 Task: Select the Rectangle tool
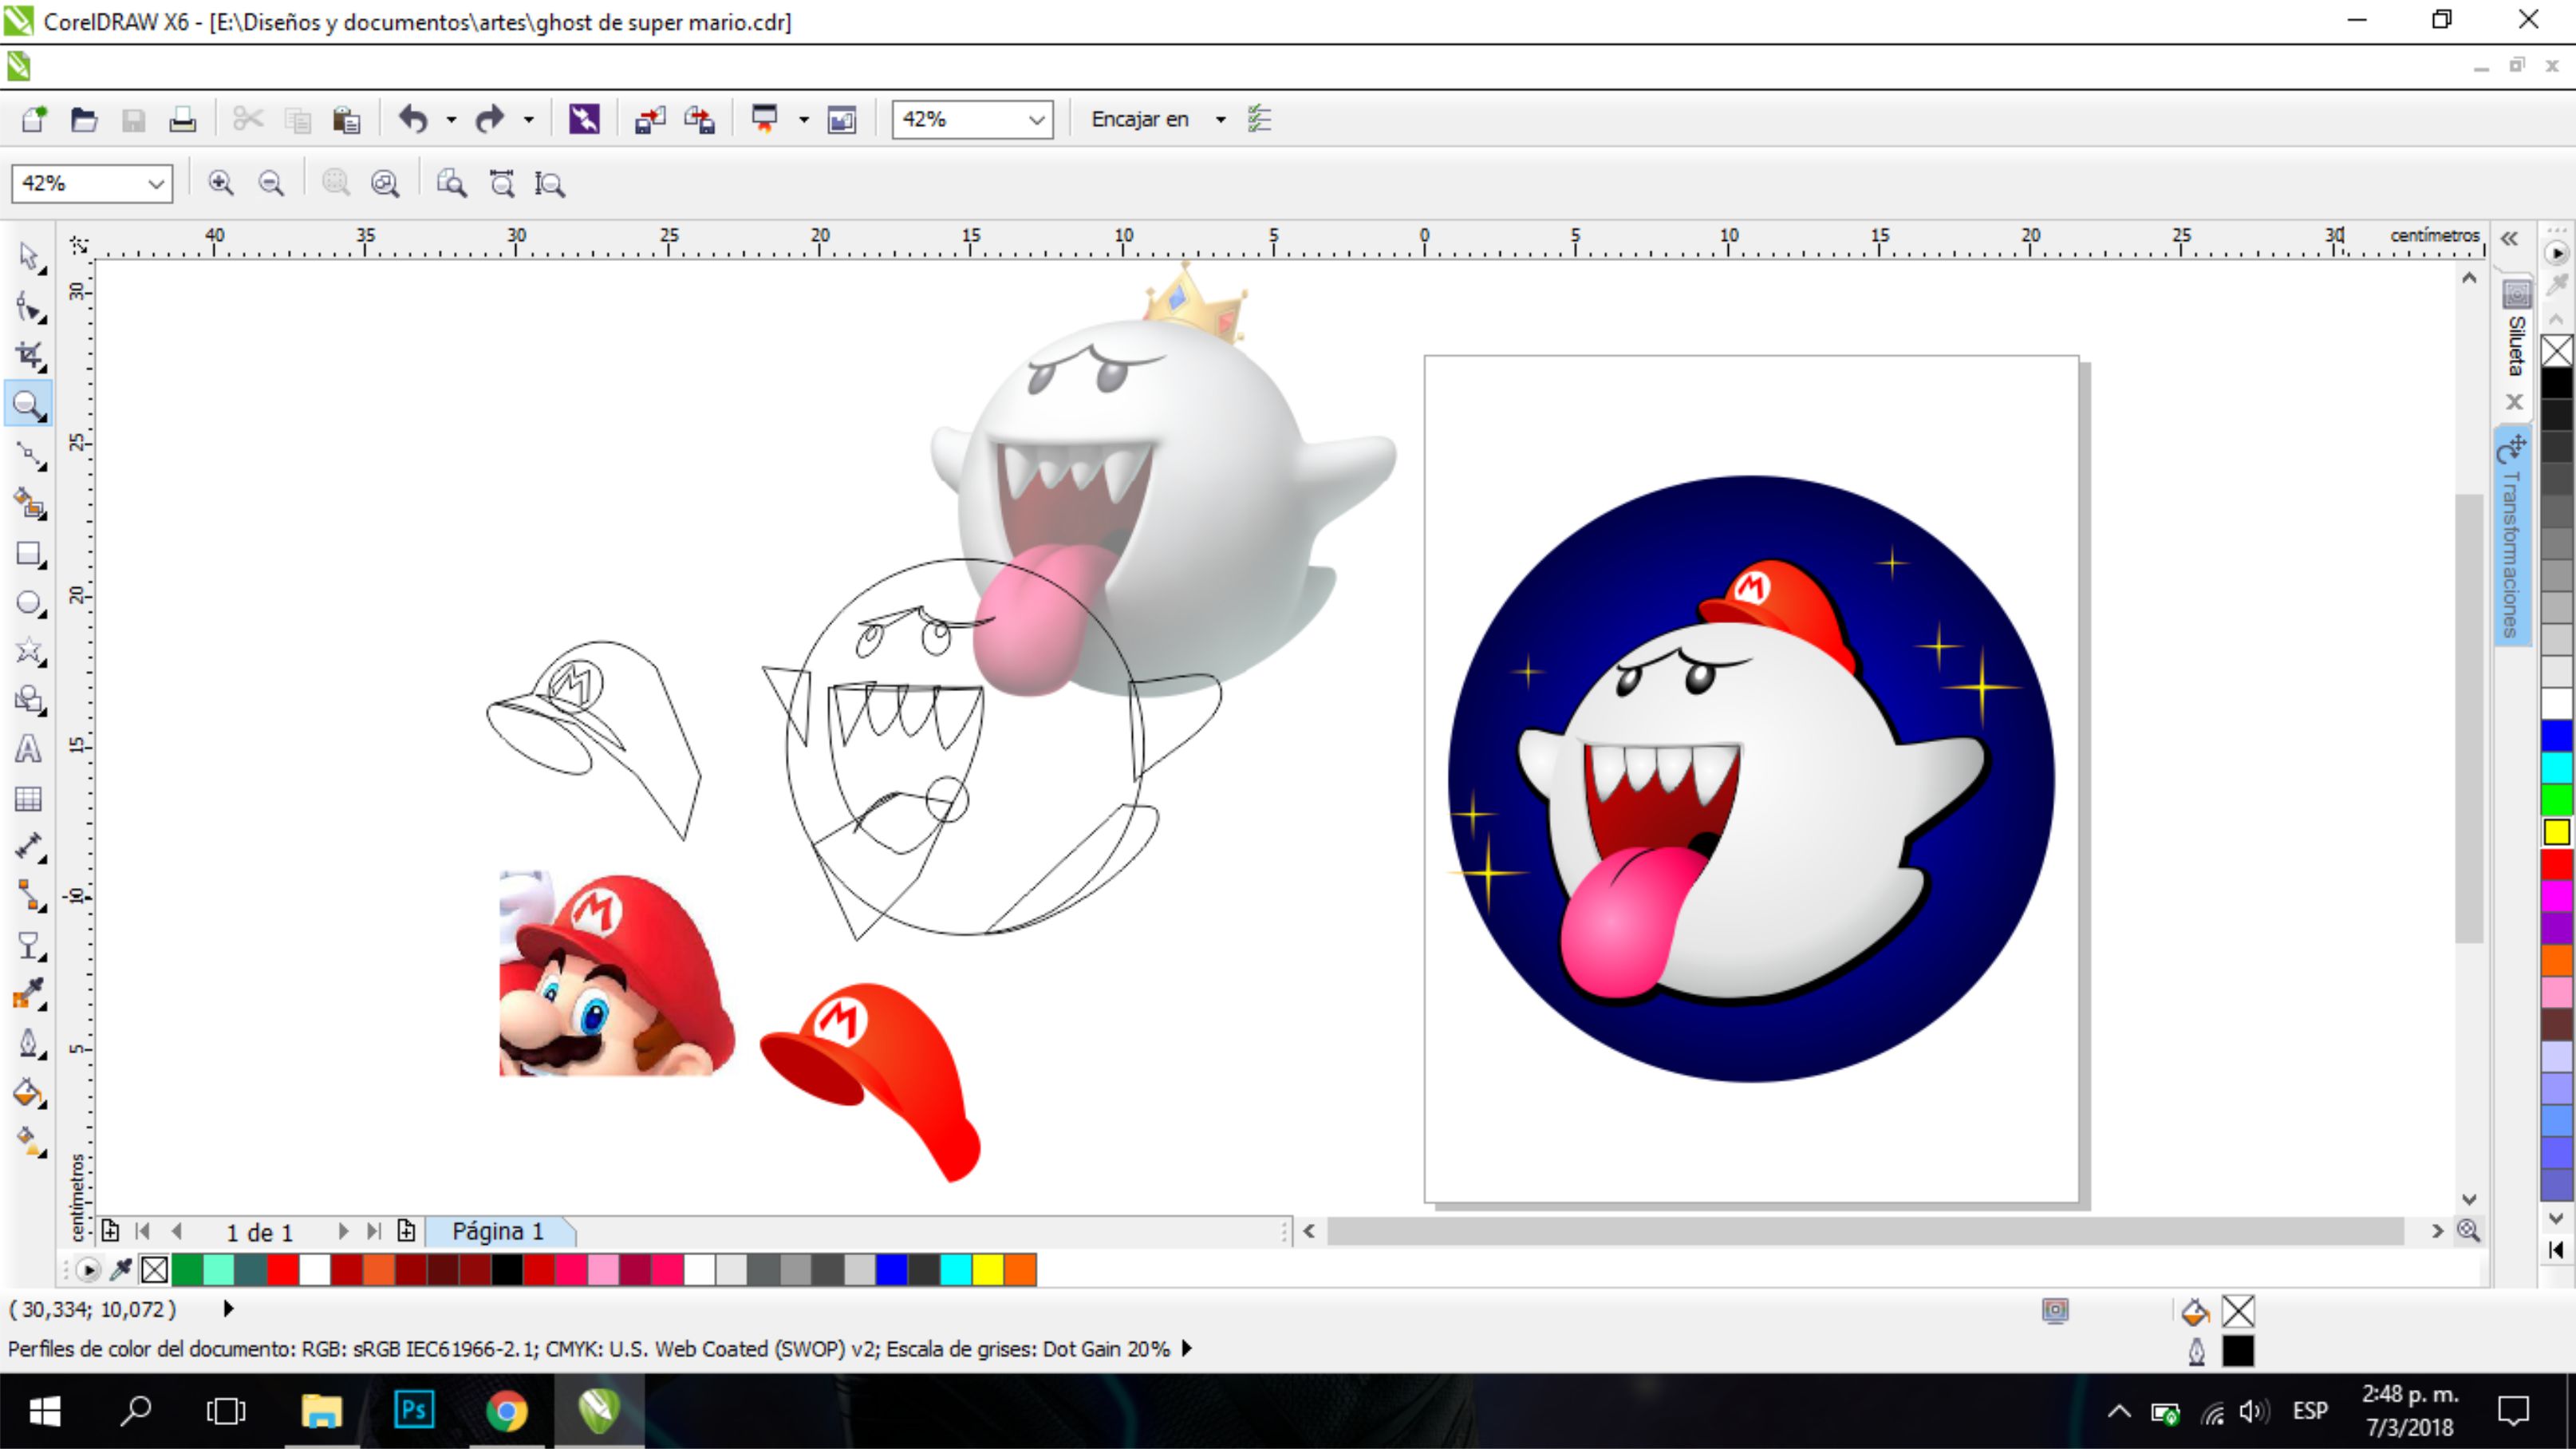click(29, 554)
